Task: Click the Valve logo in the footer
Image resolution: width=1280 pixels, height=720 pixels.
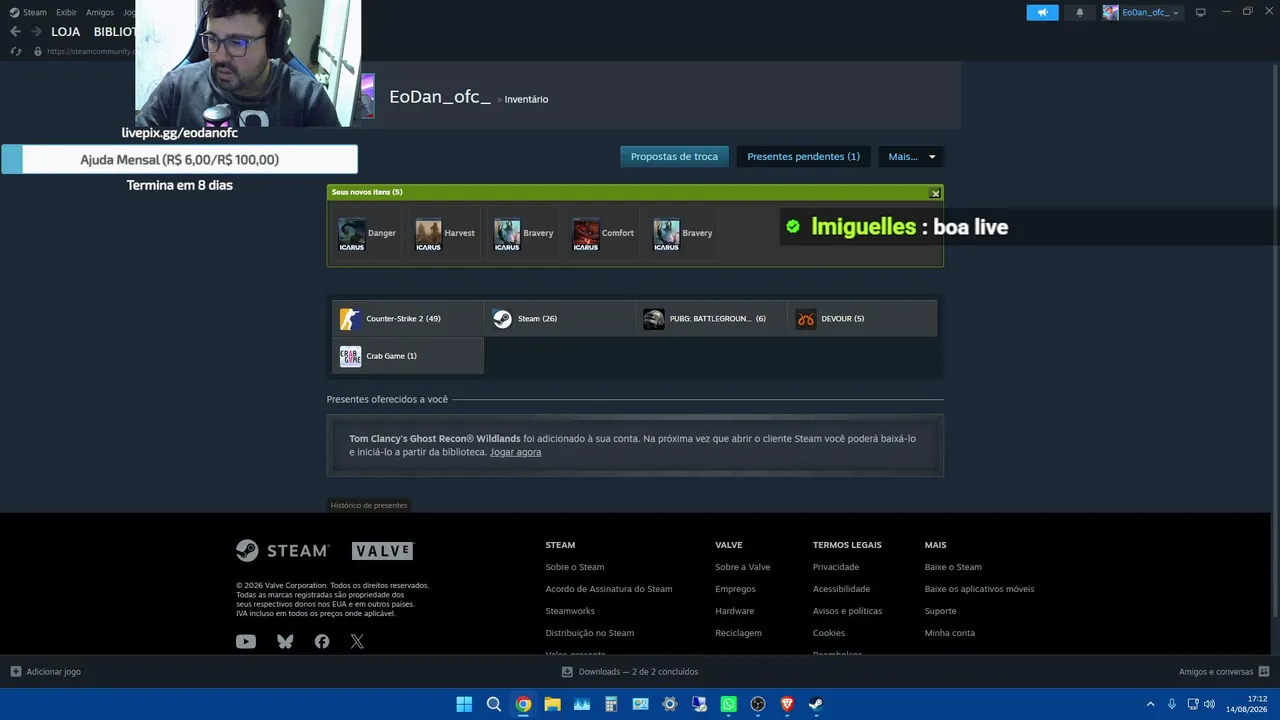Action: pyautogui.click(x=383, y=551)
